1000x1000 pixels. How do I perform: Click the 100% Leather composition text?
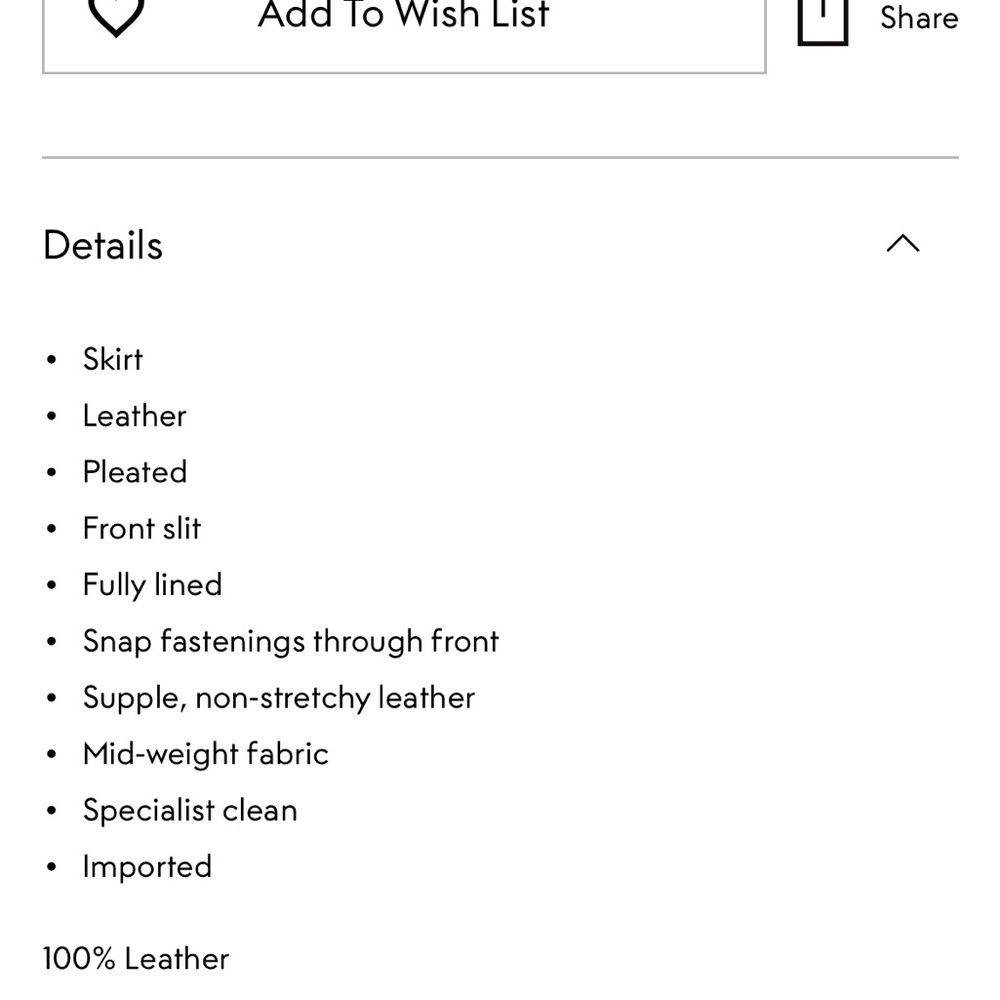point(136,959)
